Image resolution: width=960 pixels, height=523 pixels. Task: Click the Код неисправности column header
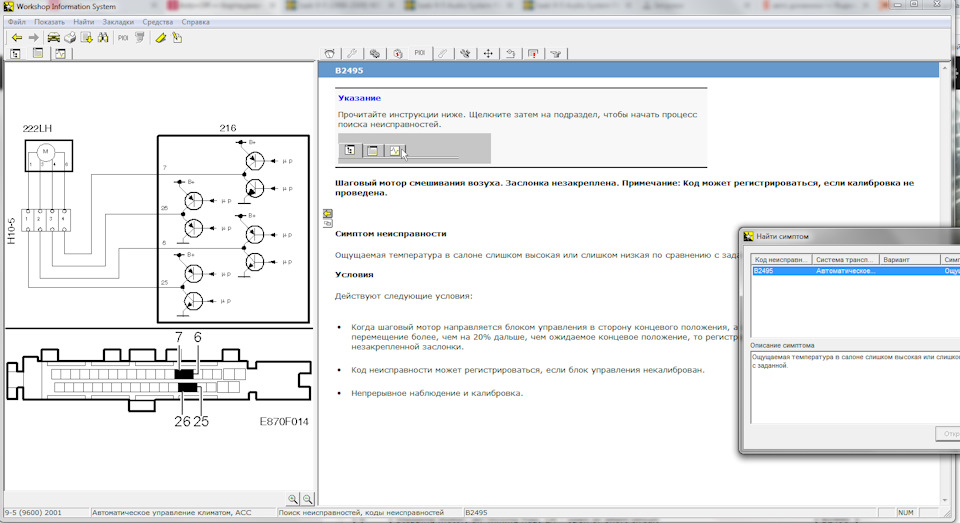coord(781,259)
